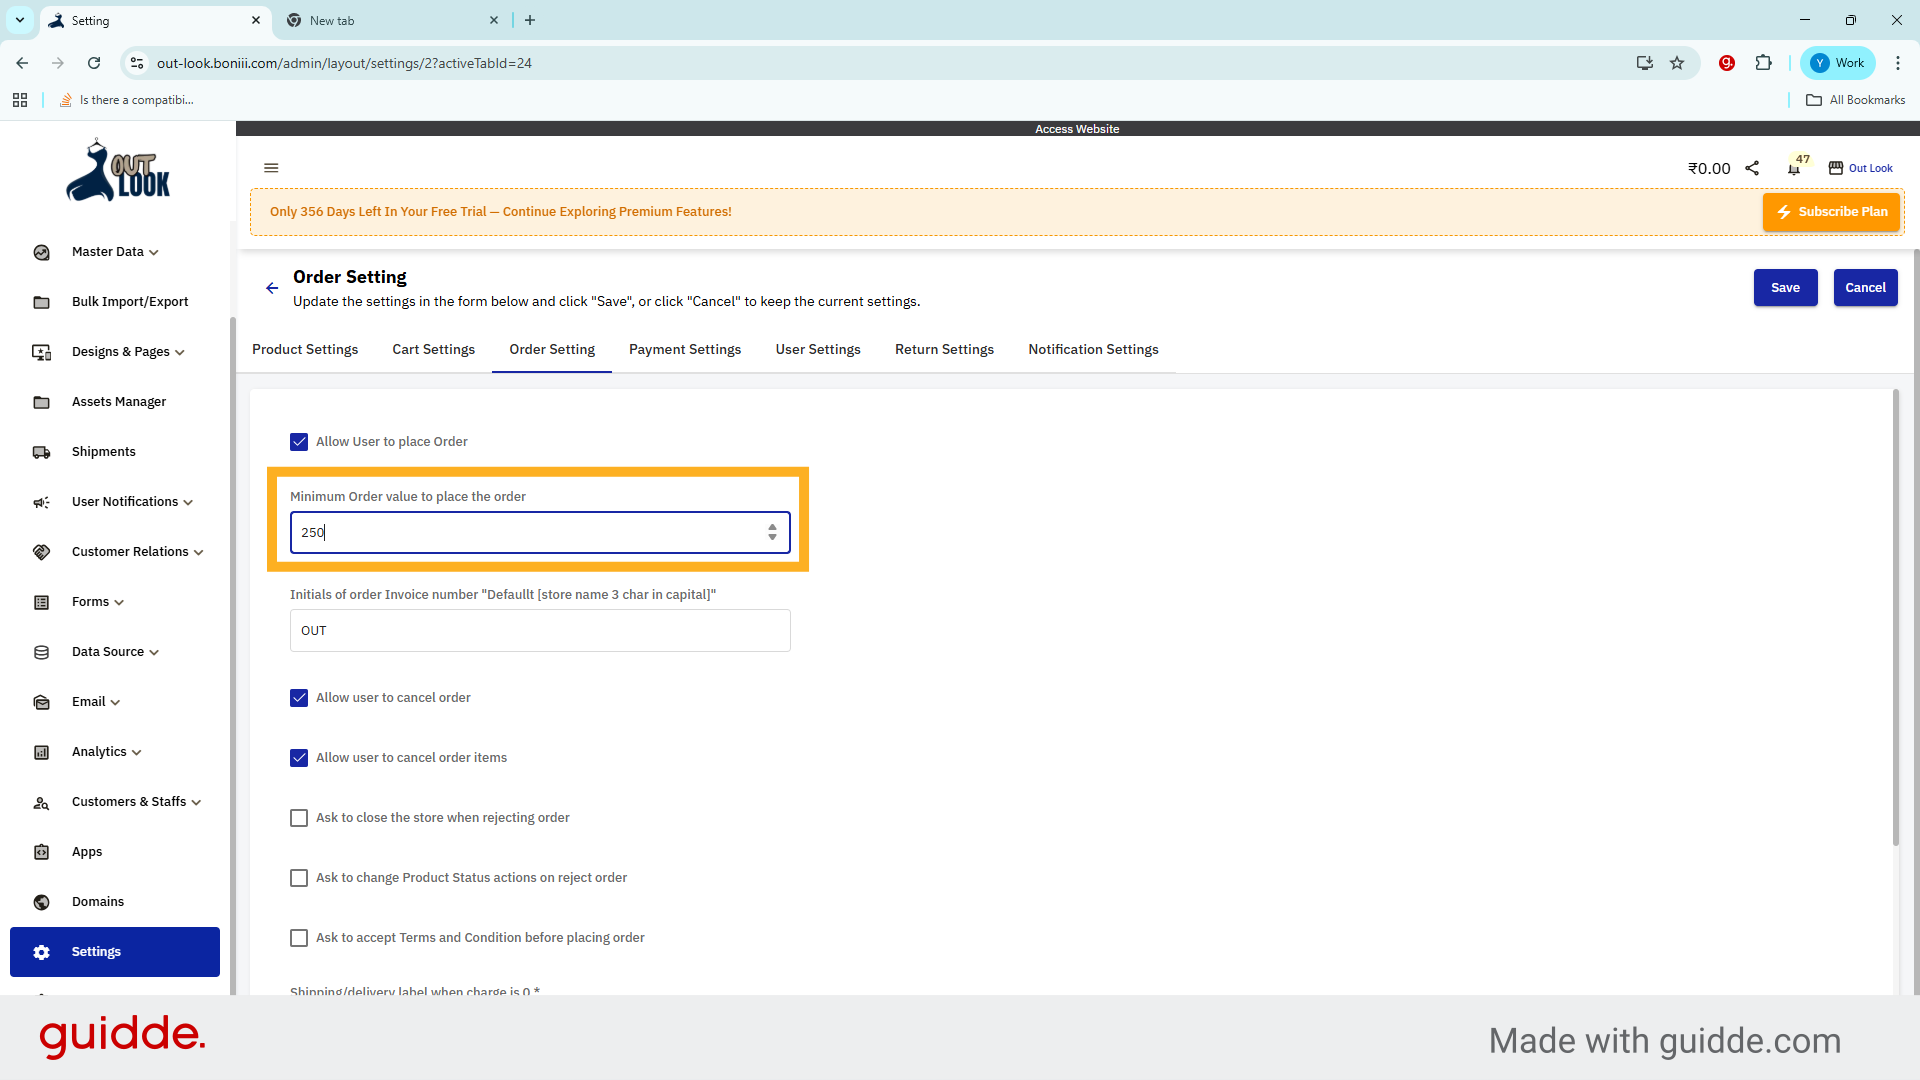Bookmark this page with the star icon
The height and width of the screenshot is (1080, 1920).
tap(1677, 63)
